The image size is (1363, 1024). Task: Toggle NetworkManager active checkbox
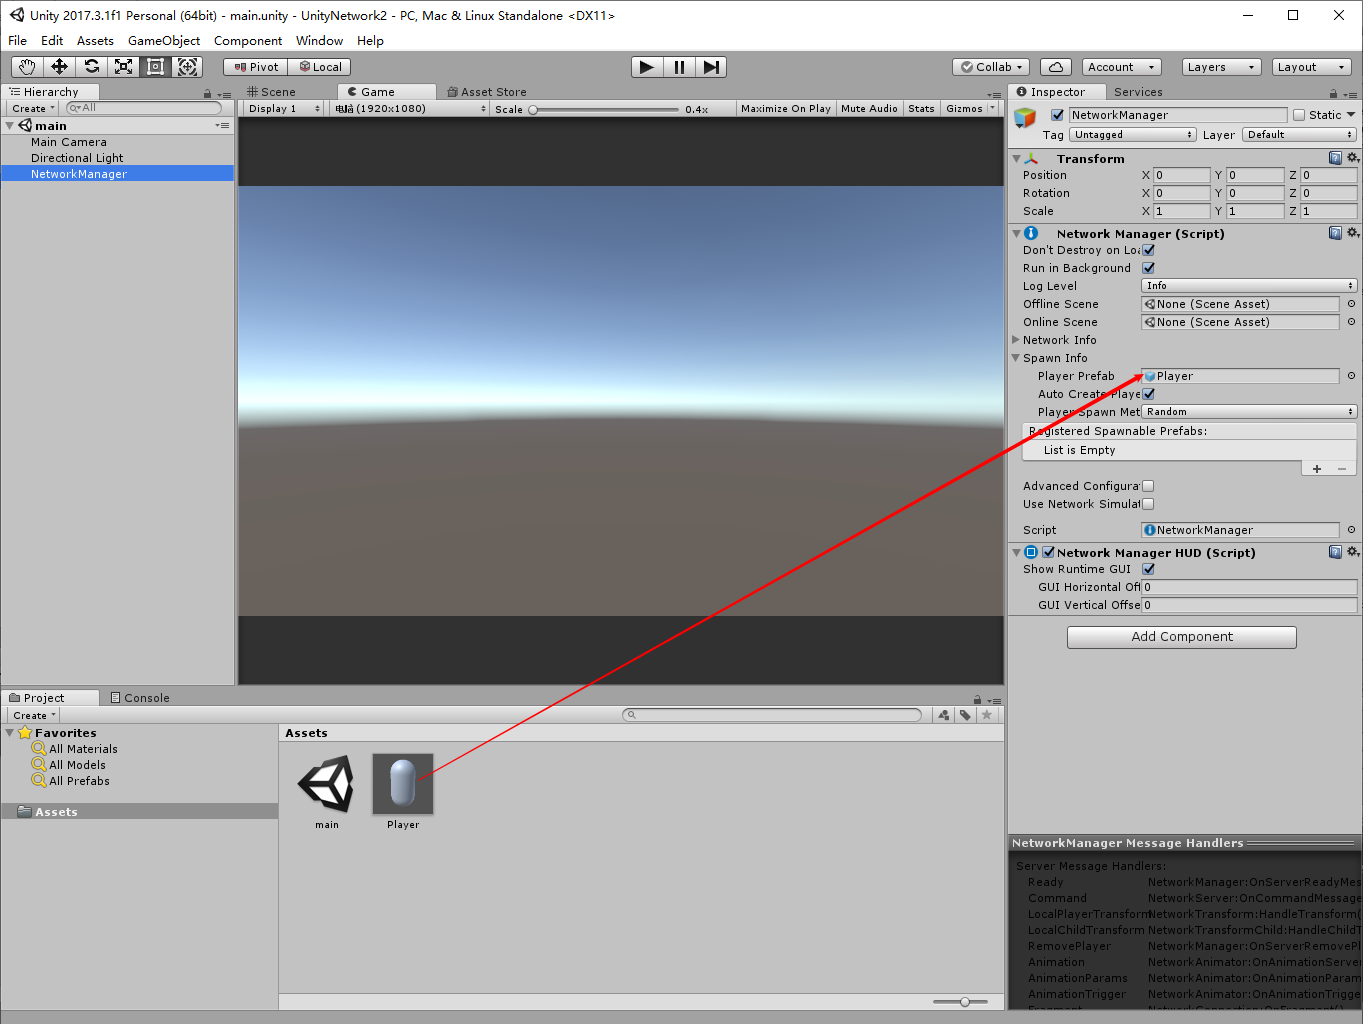point(1057,115)
